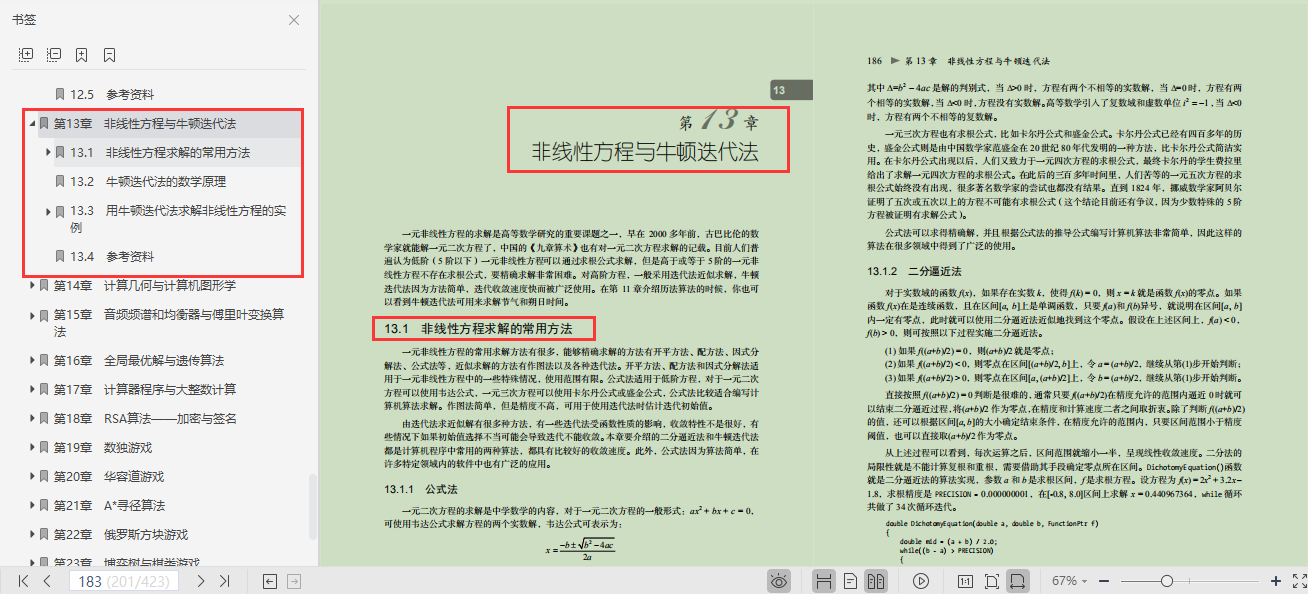
Task: Click the fit width icon
Action: pos(1019,579)
